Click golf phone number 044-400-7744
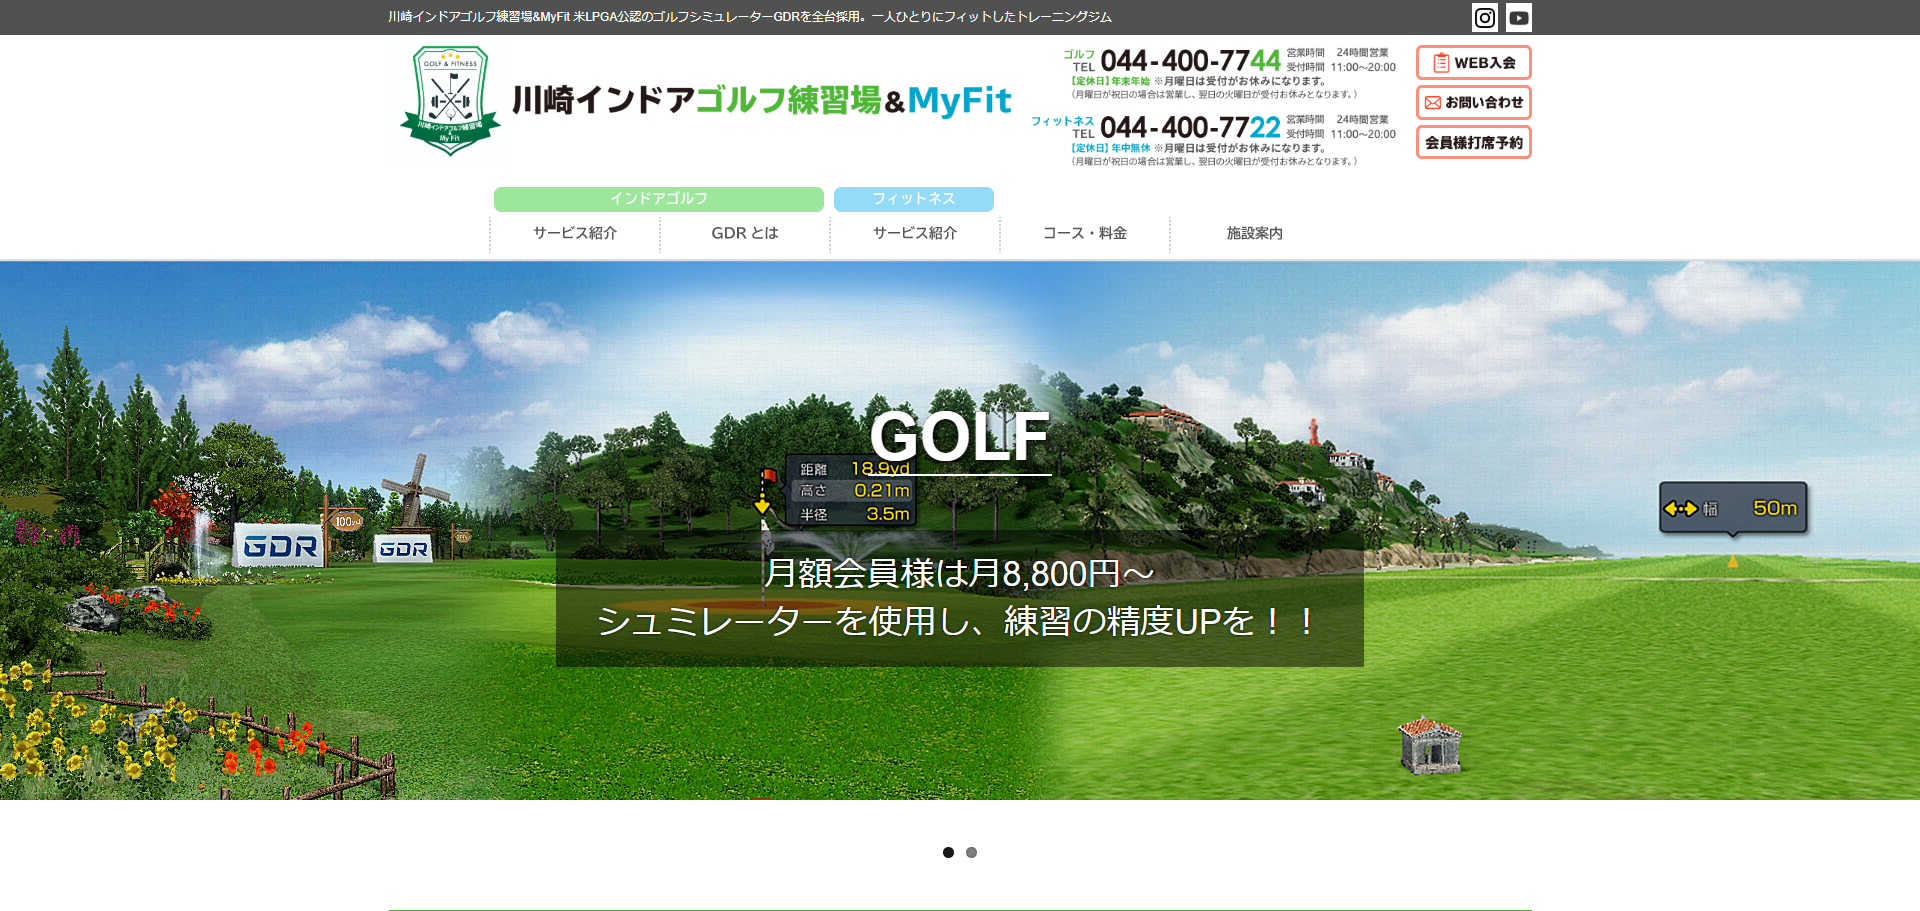Image resolution: width=1920 pixels, height=911 pixels. tap(1190, 61)
